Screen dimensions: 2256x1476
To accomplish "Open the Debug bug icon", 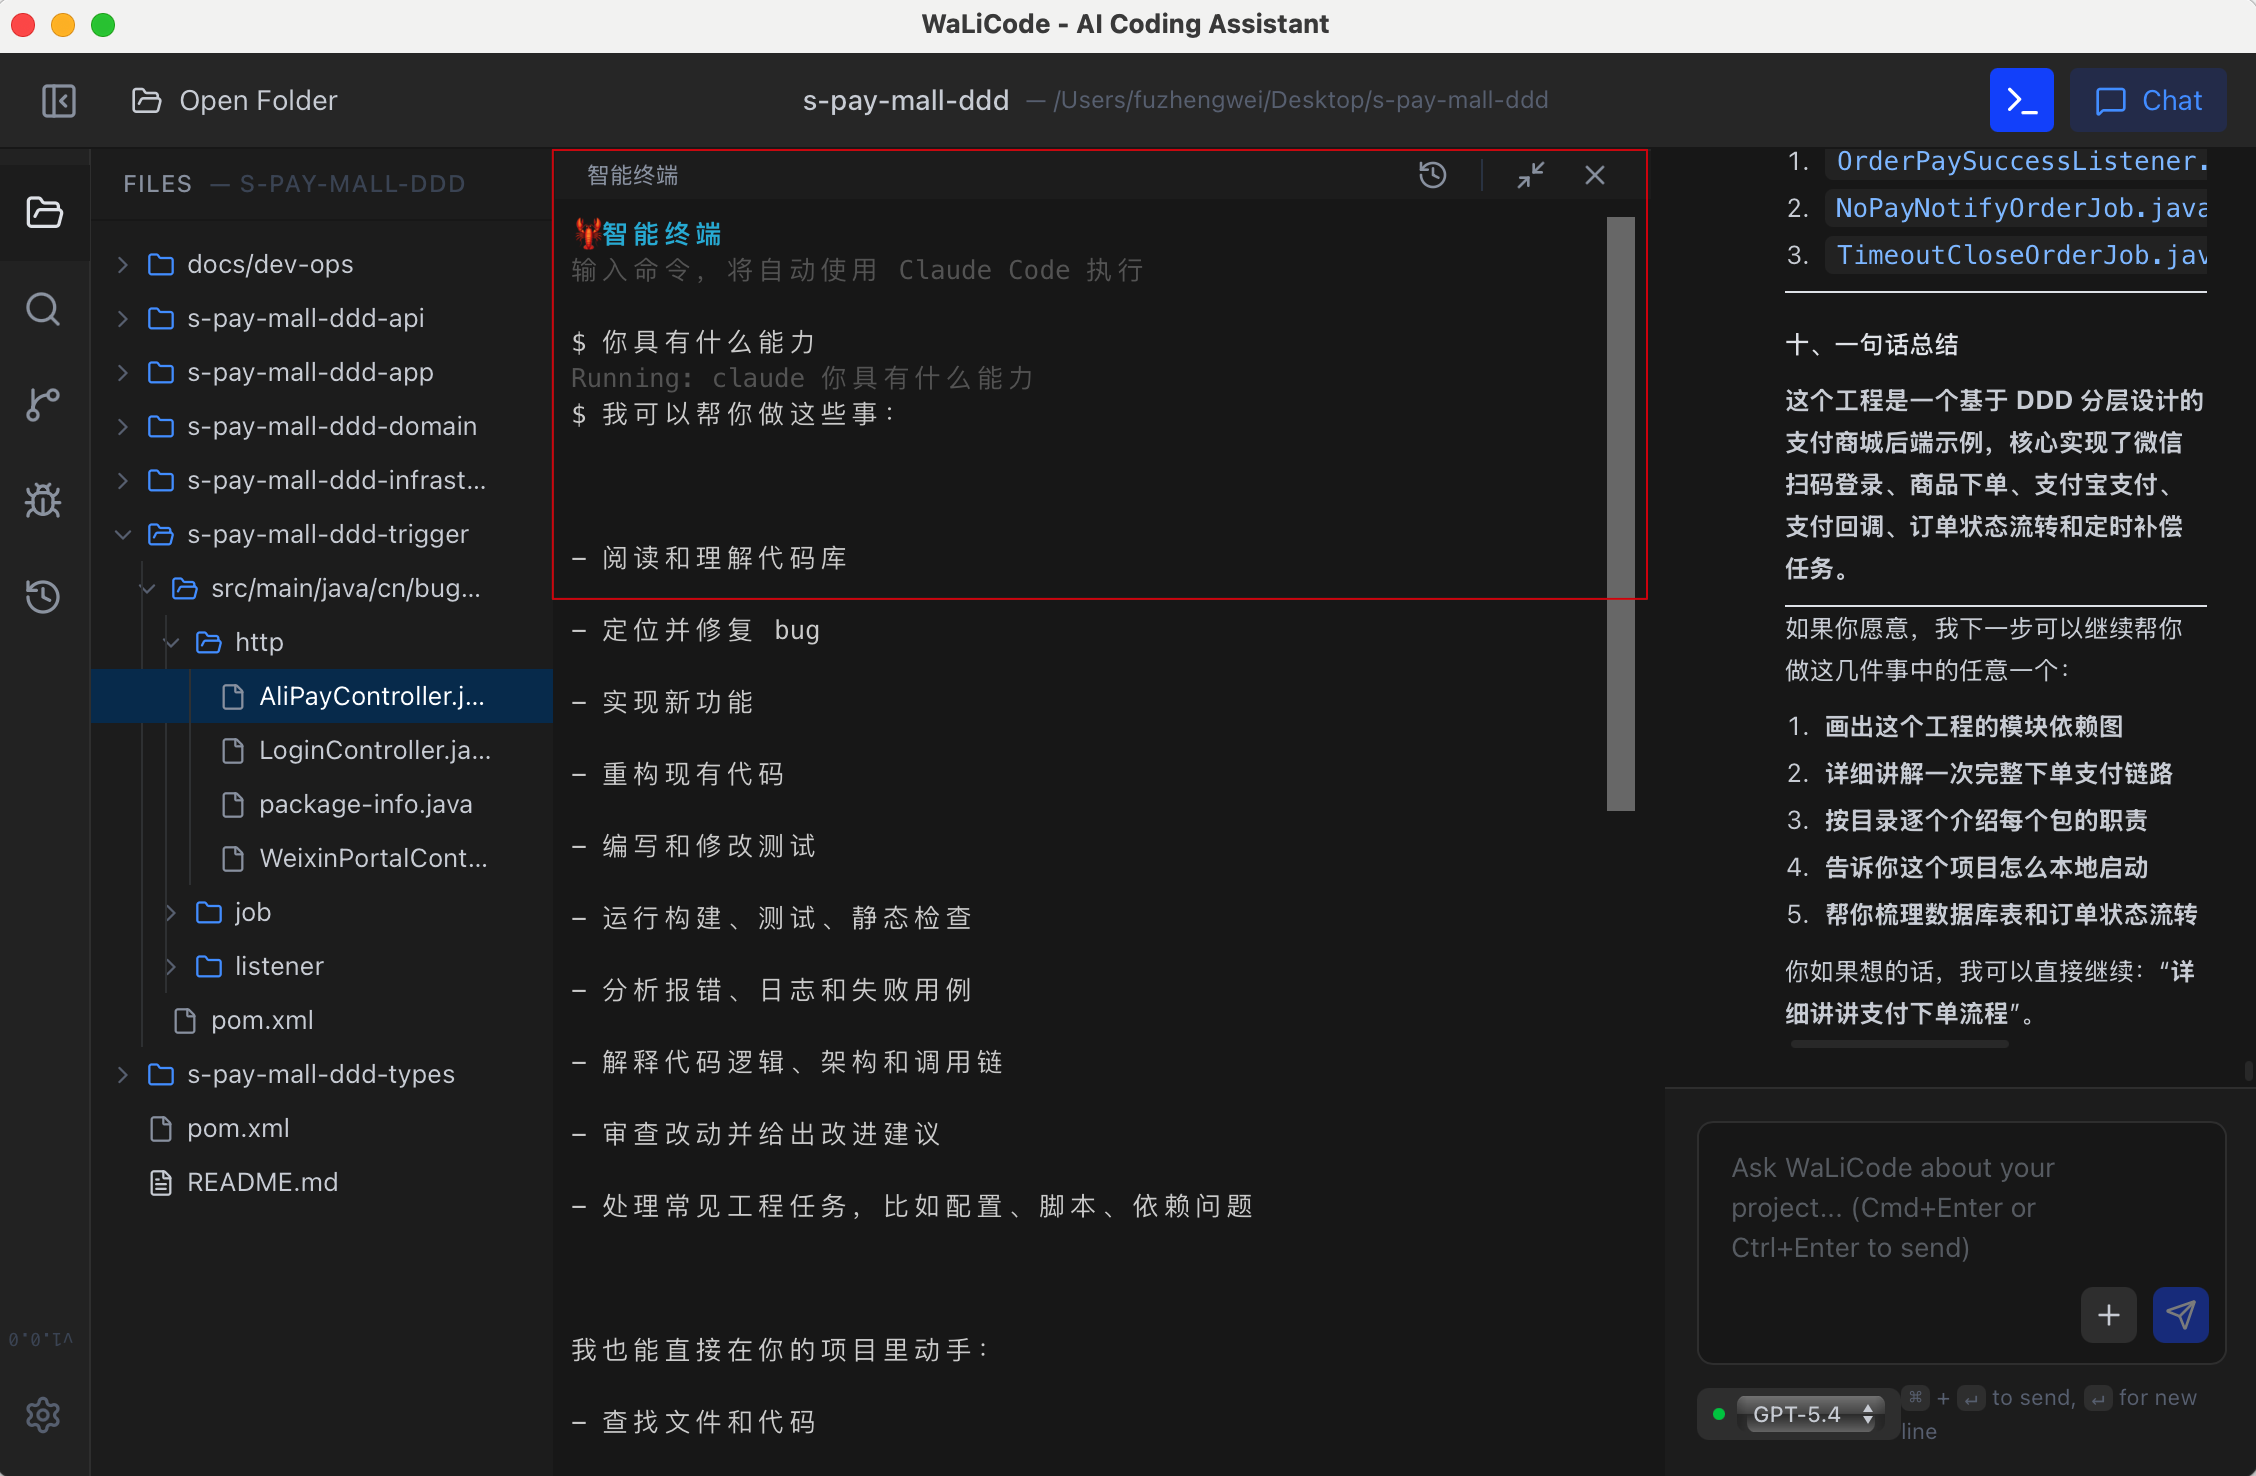I will (x=43, y=500).
